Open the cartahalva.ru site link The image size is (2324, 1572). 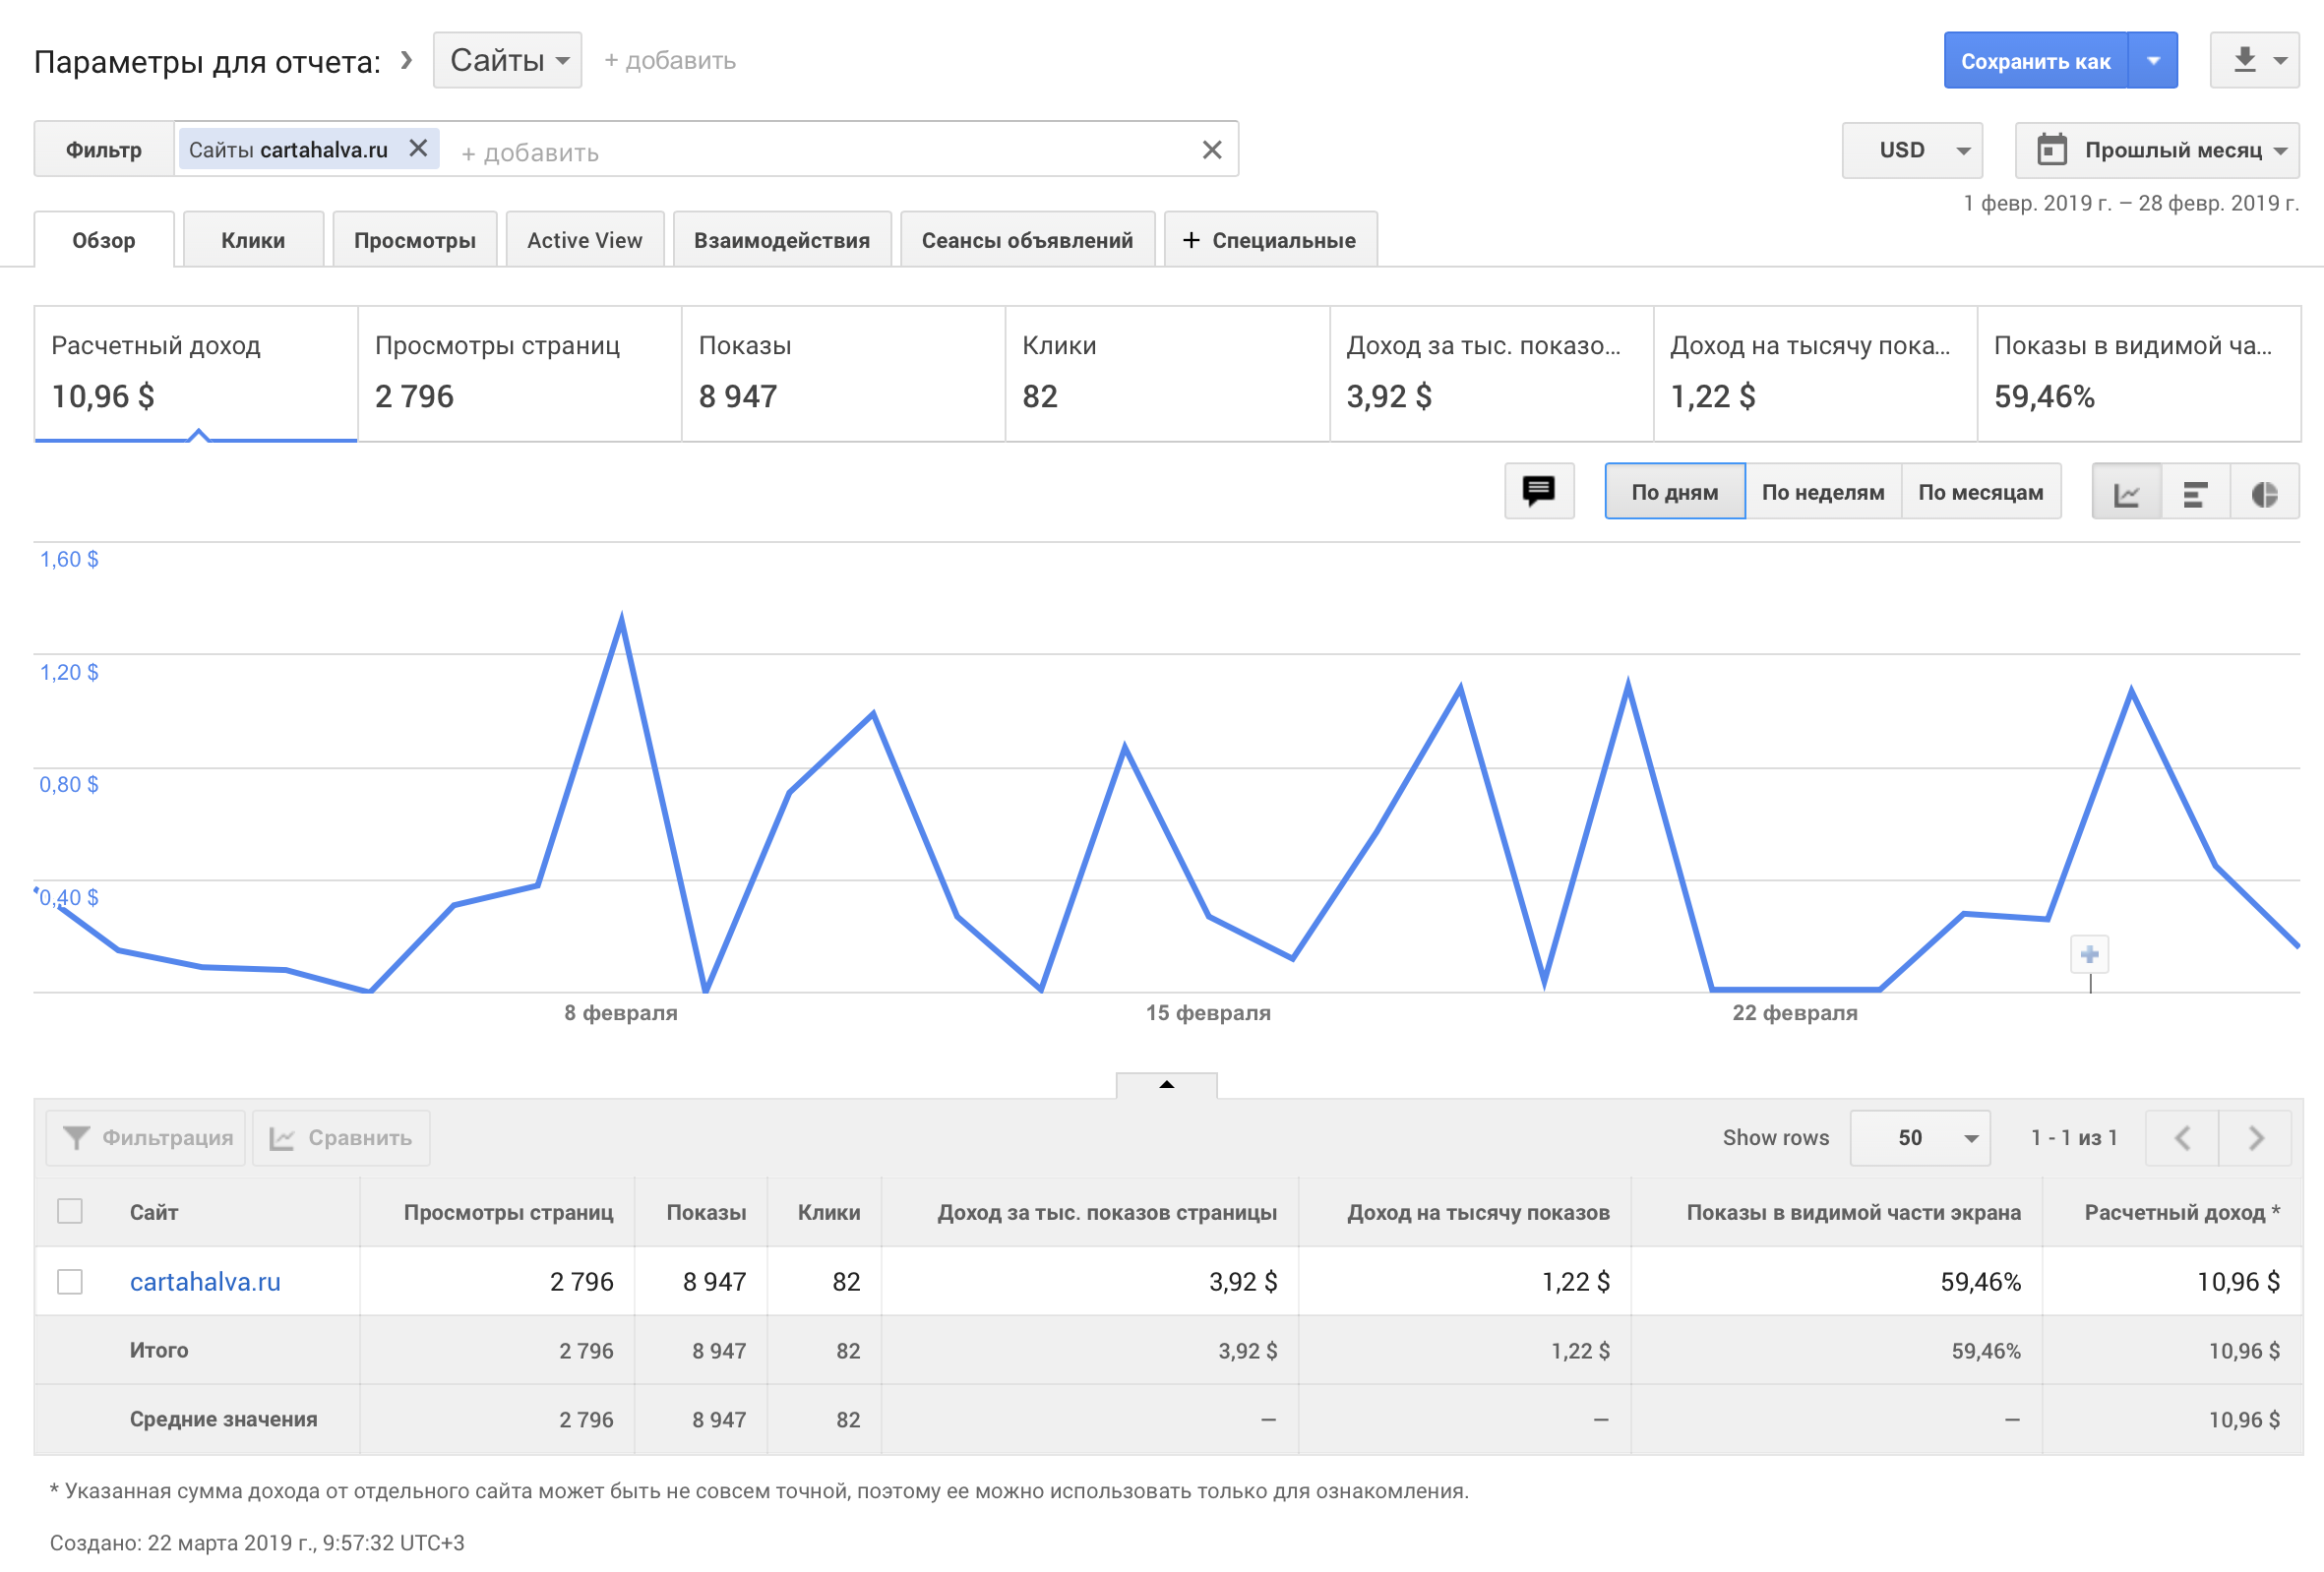[205, 1281]
